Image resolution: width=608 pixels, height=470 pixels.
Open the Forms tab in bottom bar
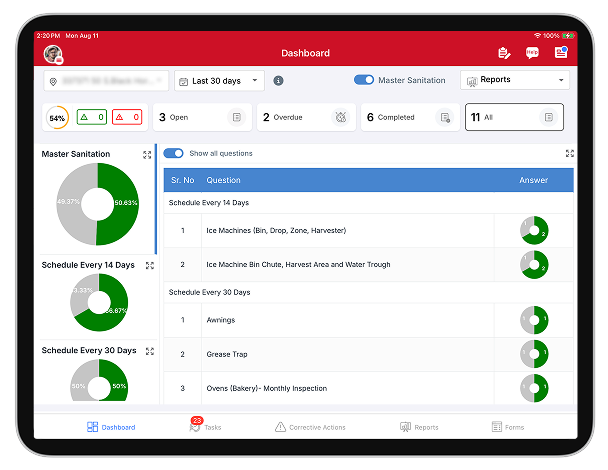[x=507, y=427]
